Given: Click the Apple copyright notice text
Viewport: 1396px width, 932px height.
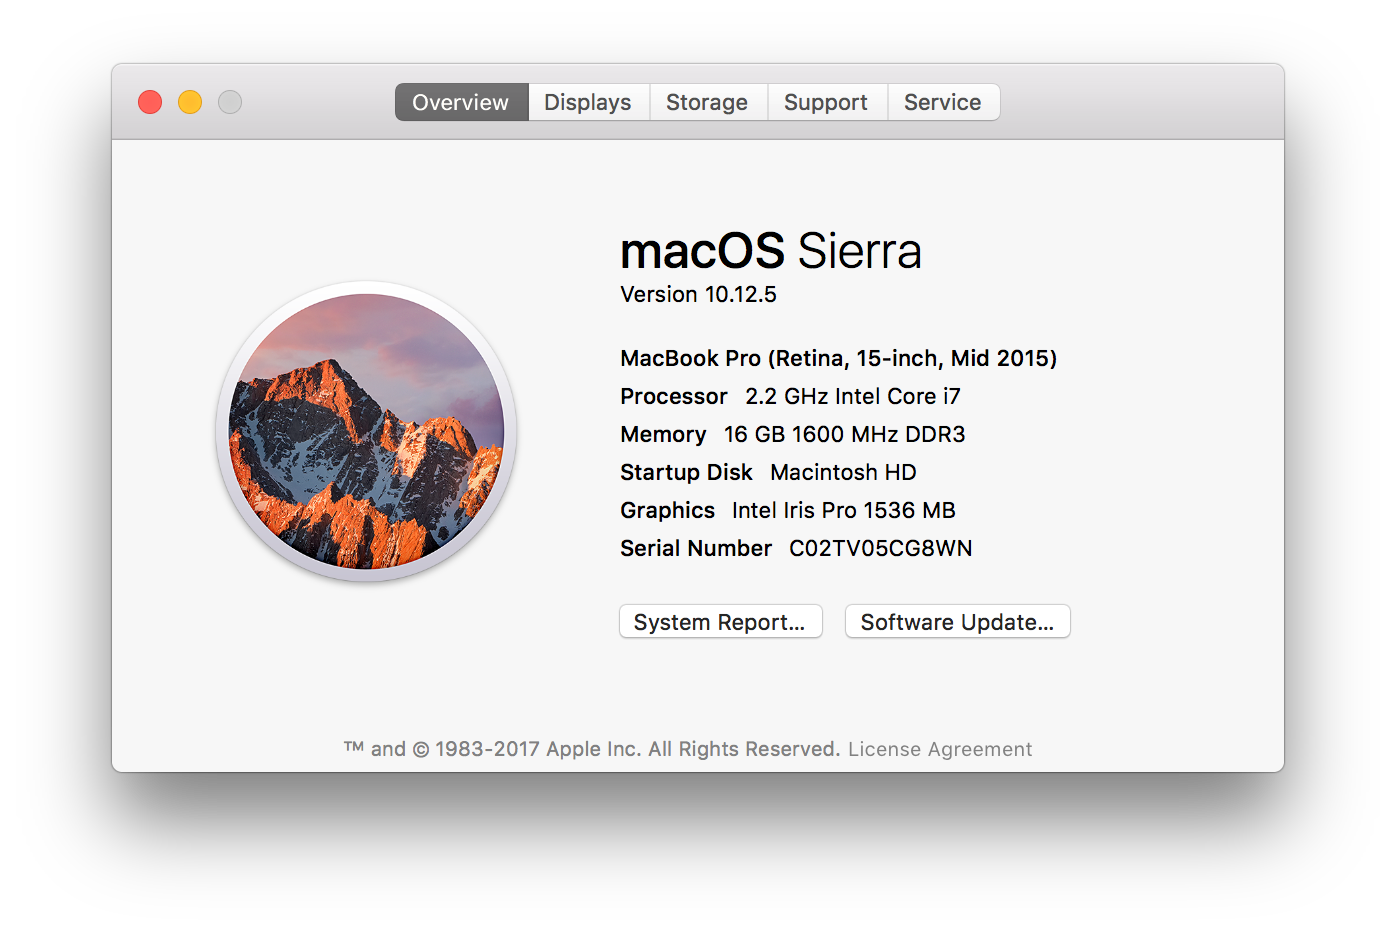Looking at the screenshot, I should click(590, 749).
